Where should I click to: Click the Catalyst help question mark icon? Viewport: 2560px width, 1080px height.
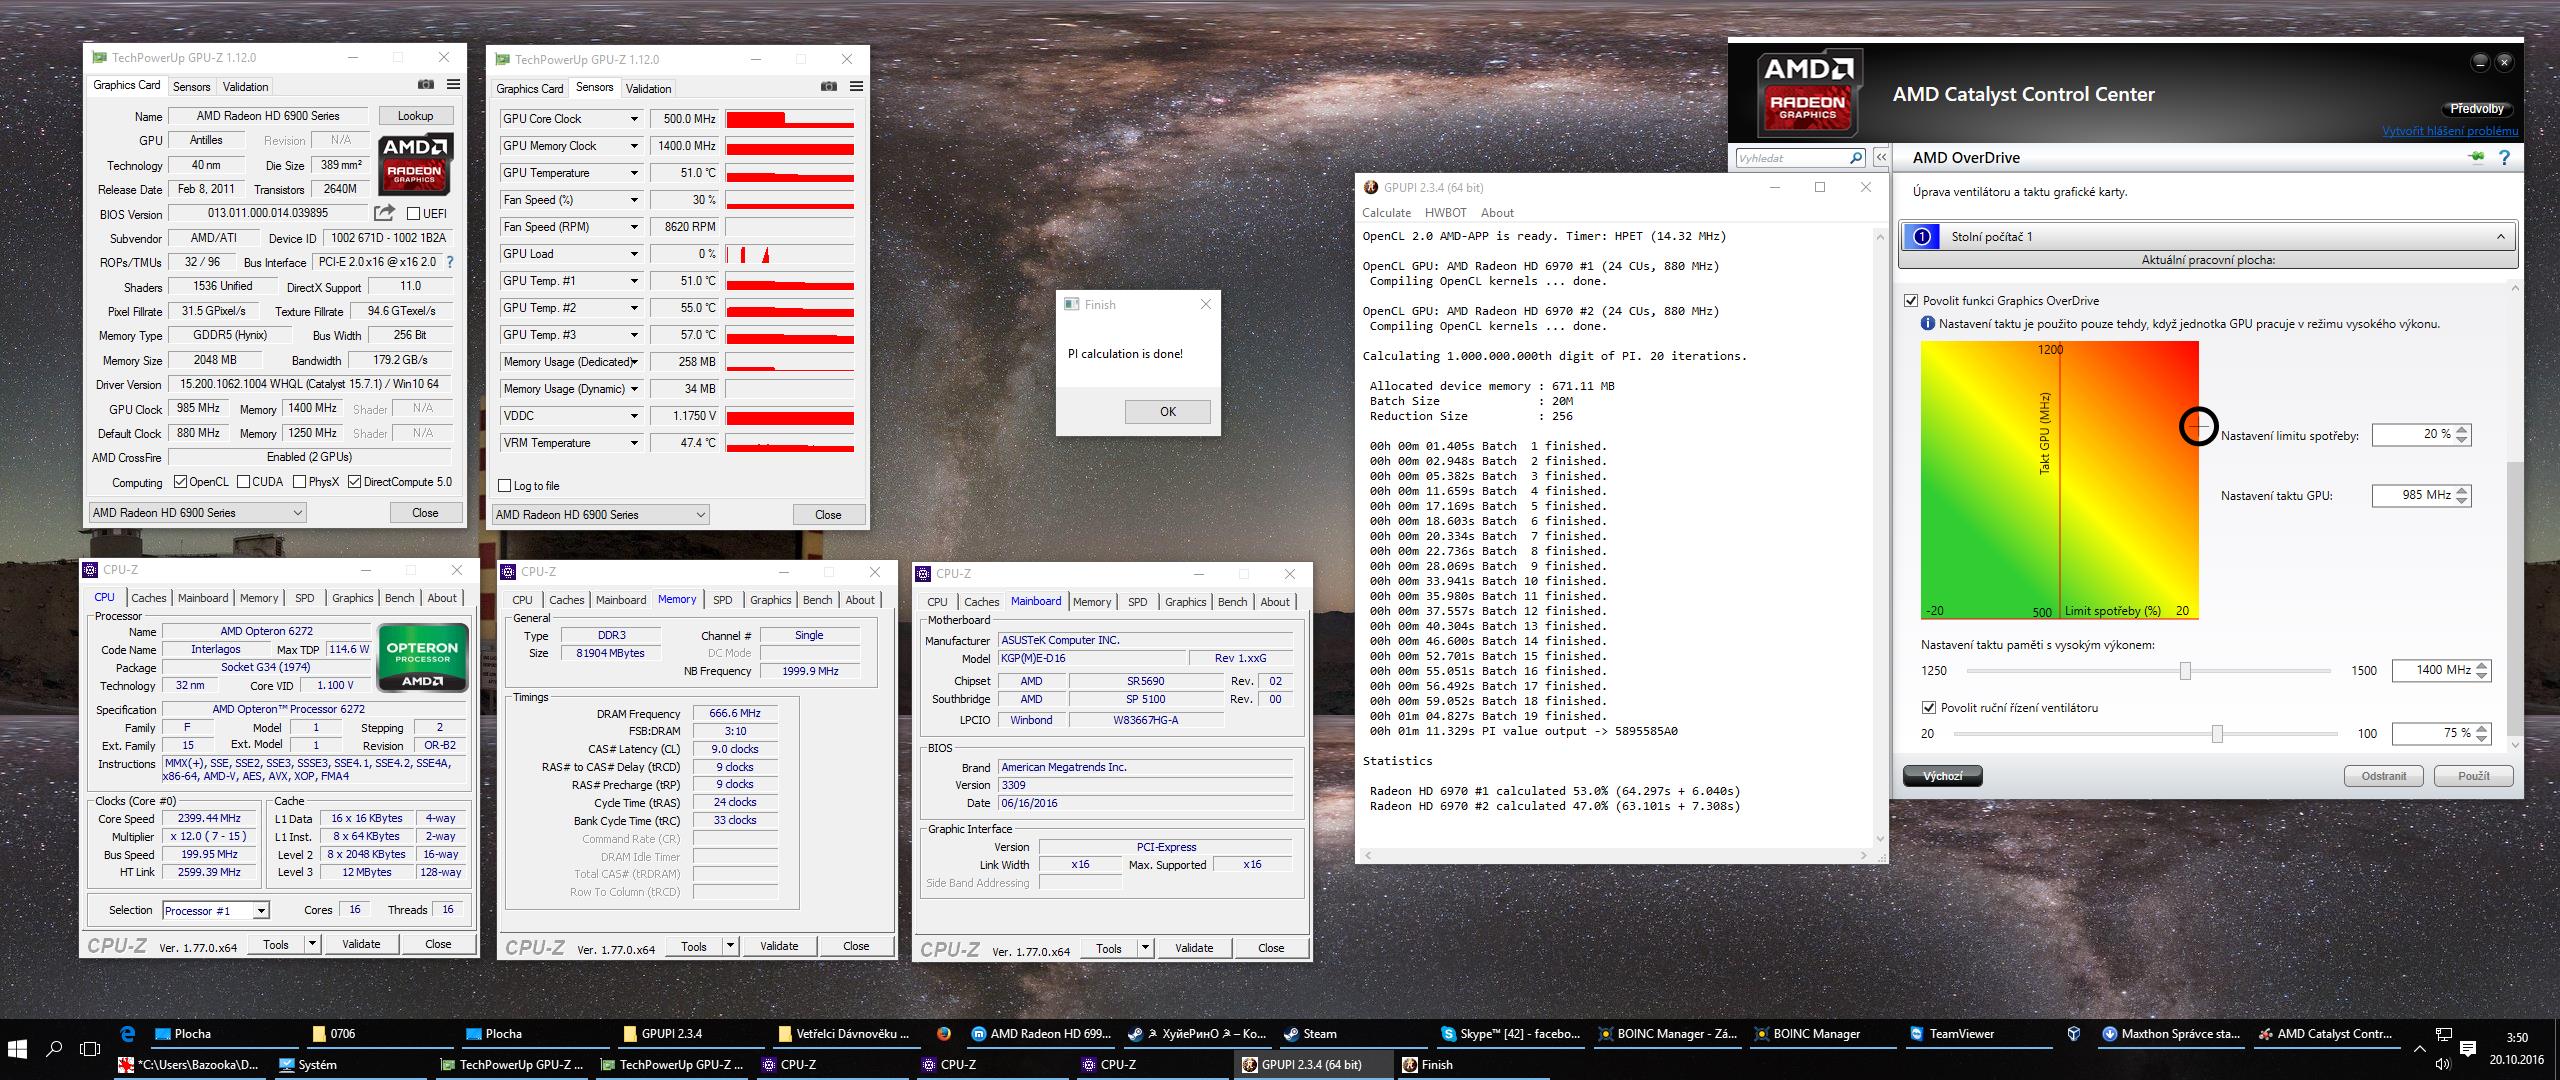(2505, 158)
